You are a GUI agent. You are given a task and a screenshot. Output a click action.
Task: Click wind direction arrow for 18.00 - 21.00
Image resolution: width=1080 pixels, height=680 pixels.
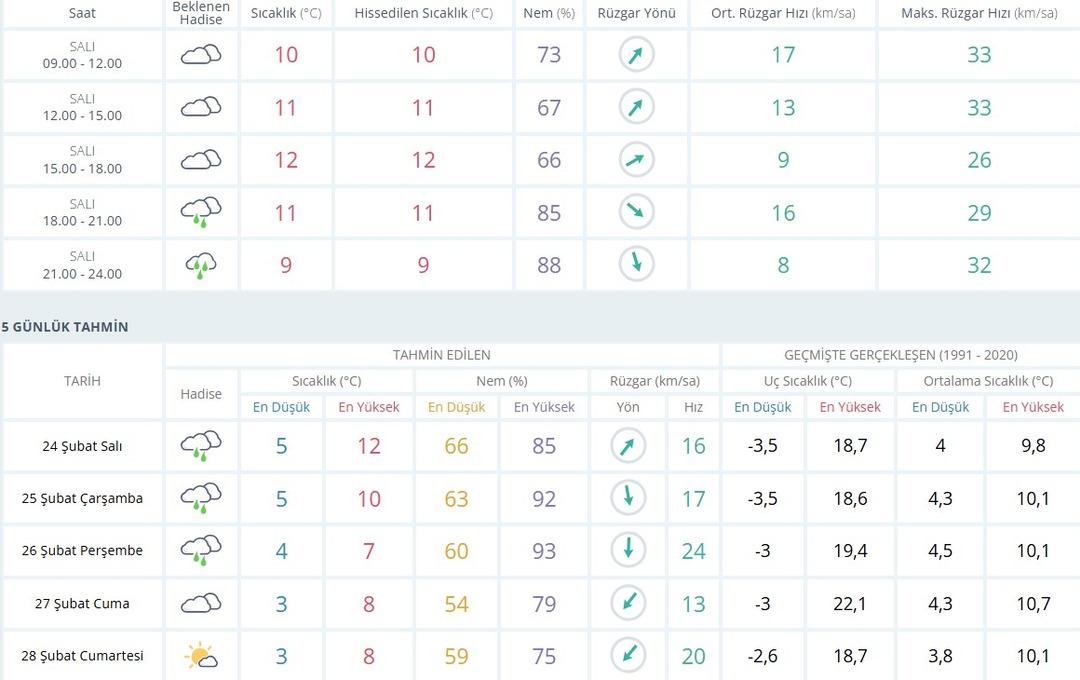click(635, 212)
